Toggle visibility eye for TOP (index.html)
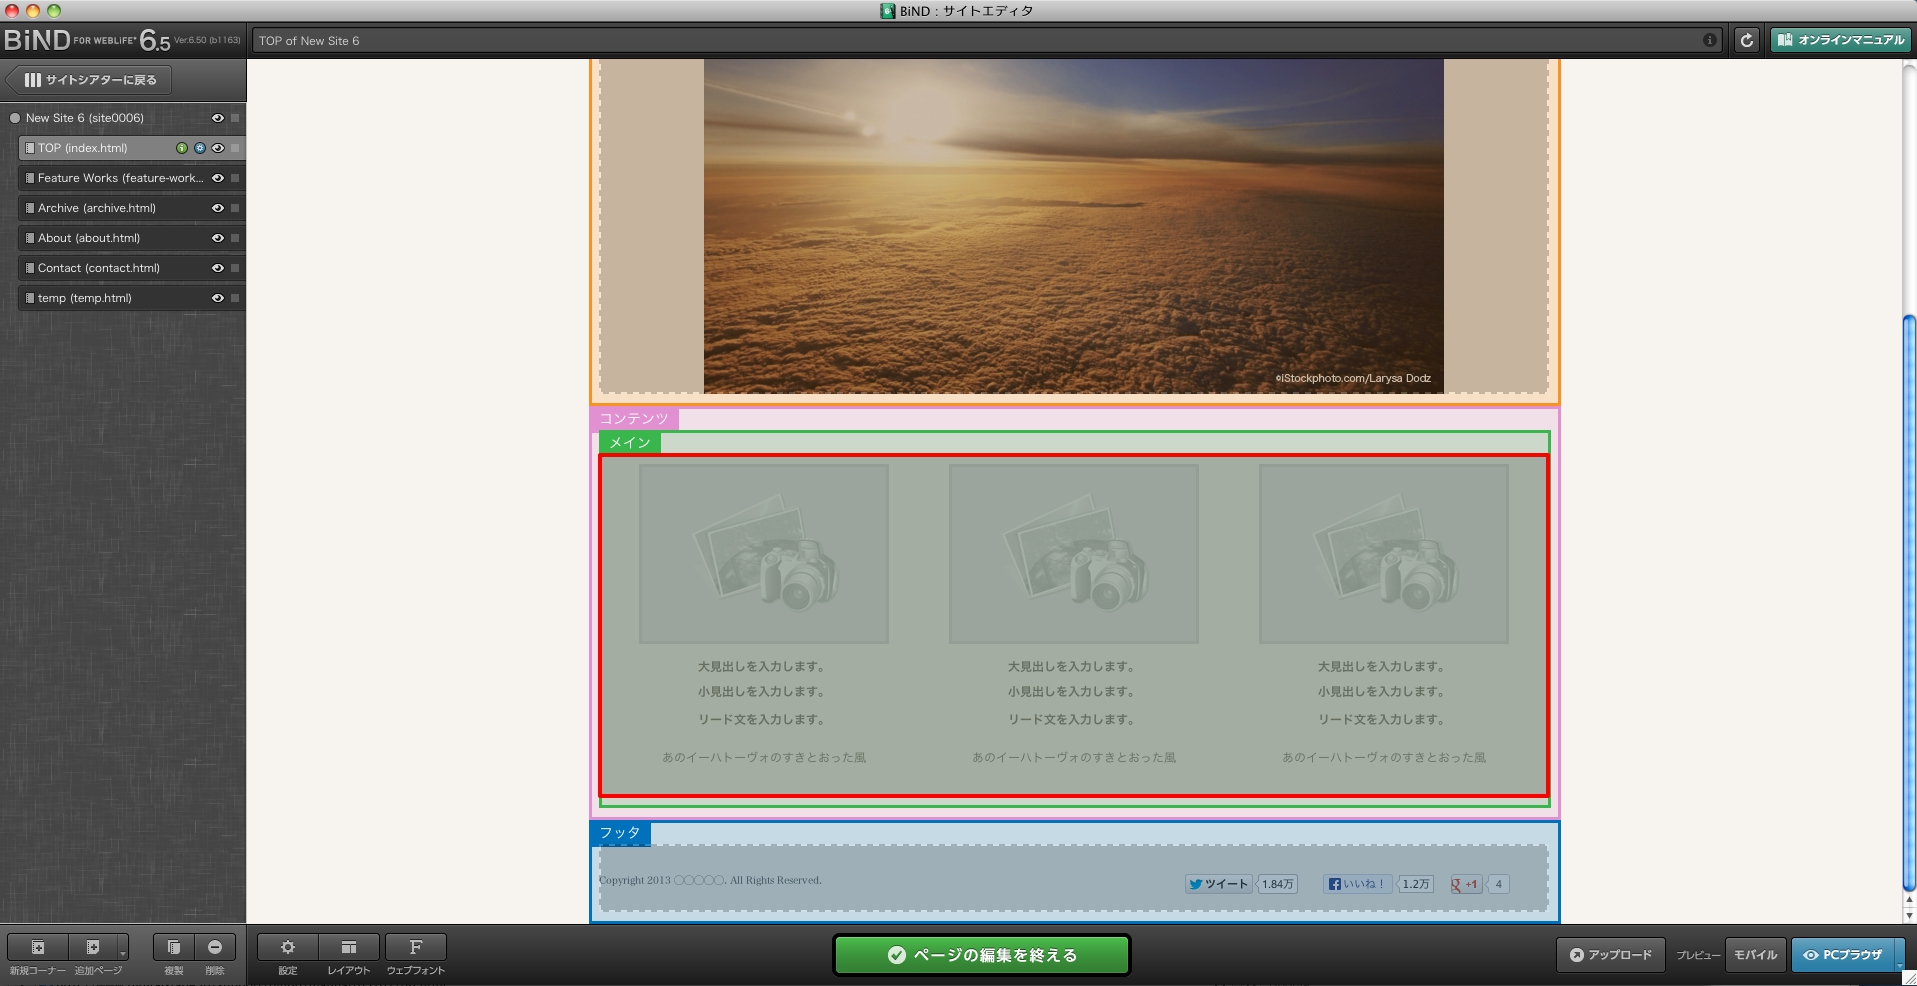The image size is (1917, 986). (x=217, y=148)
